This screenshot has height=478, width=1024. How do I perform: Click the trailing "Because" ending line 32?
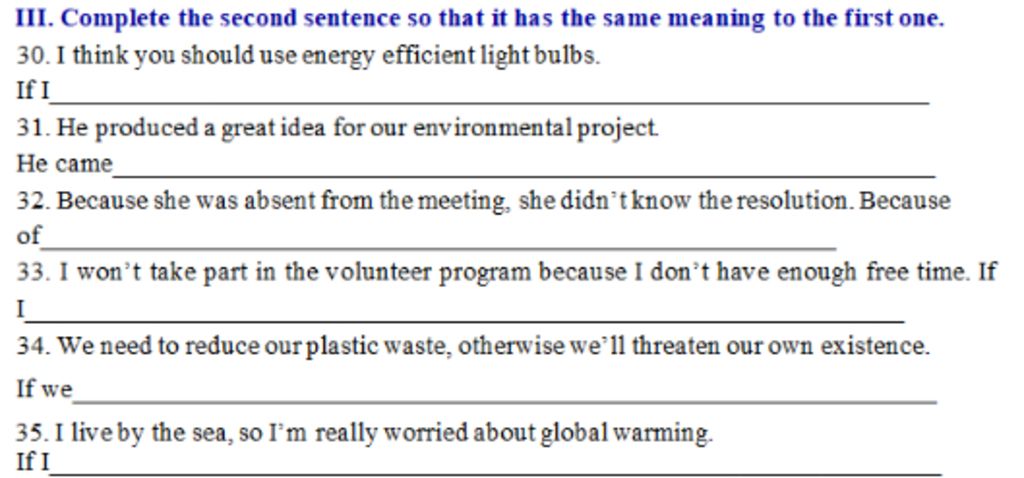904,201
